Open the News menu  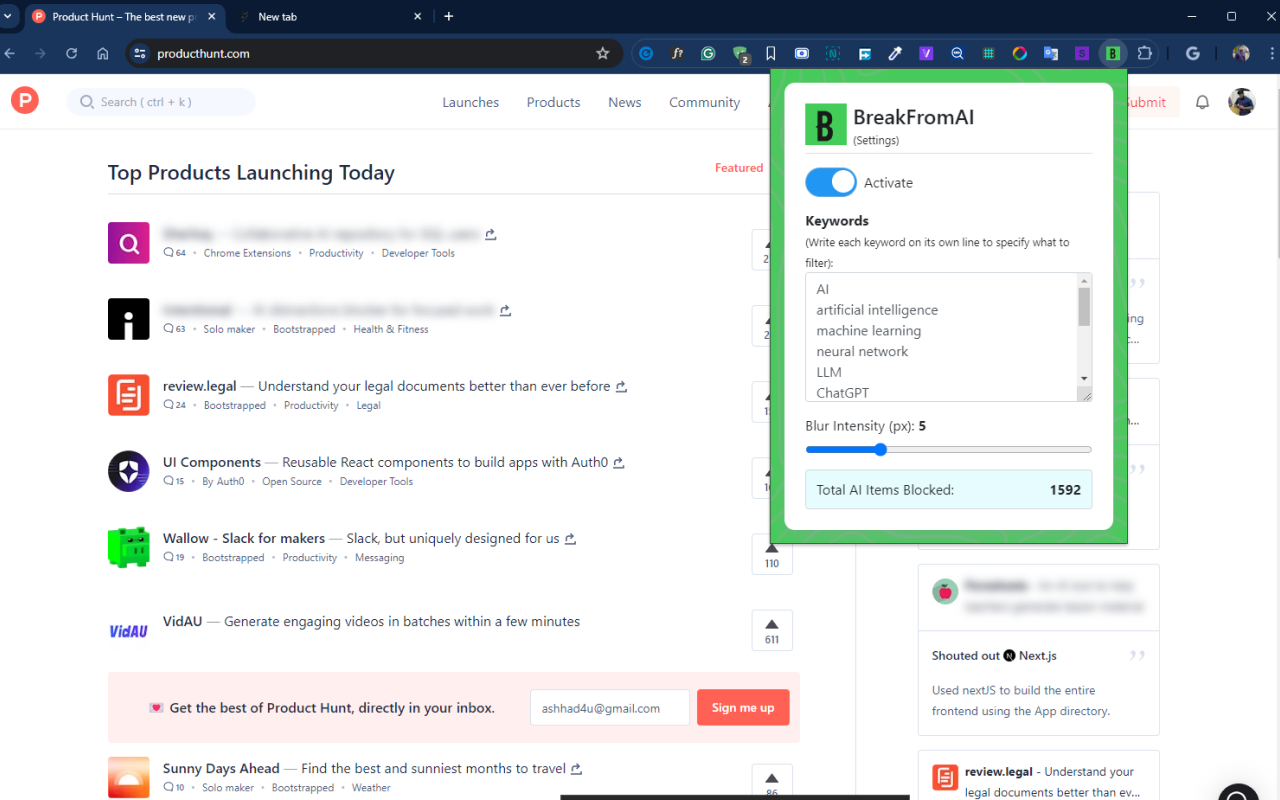625,102
